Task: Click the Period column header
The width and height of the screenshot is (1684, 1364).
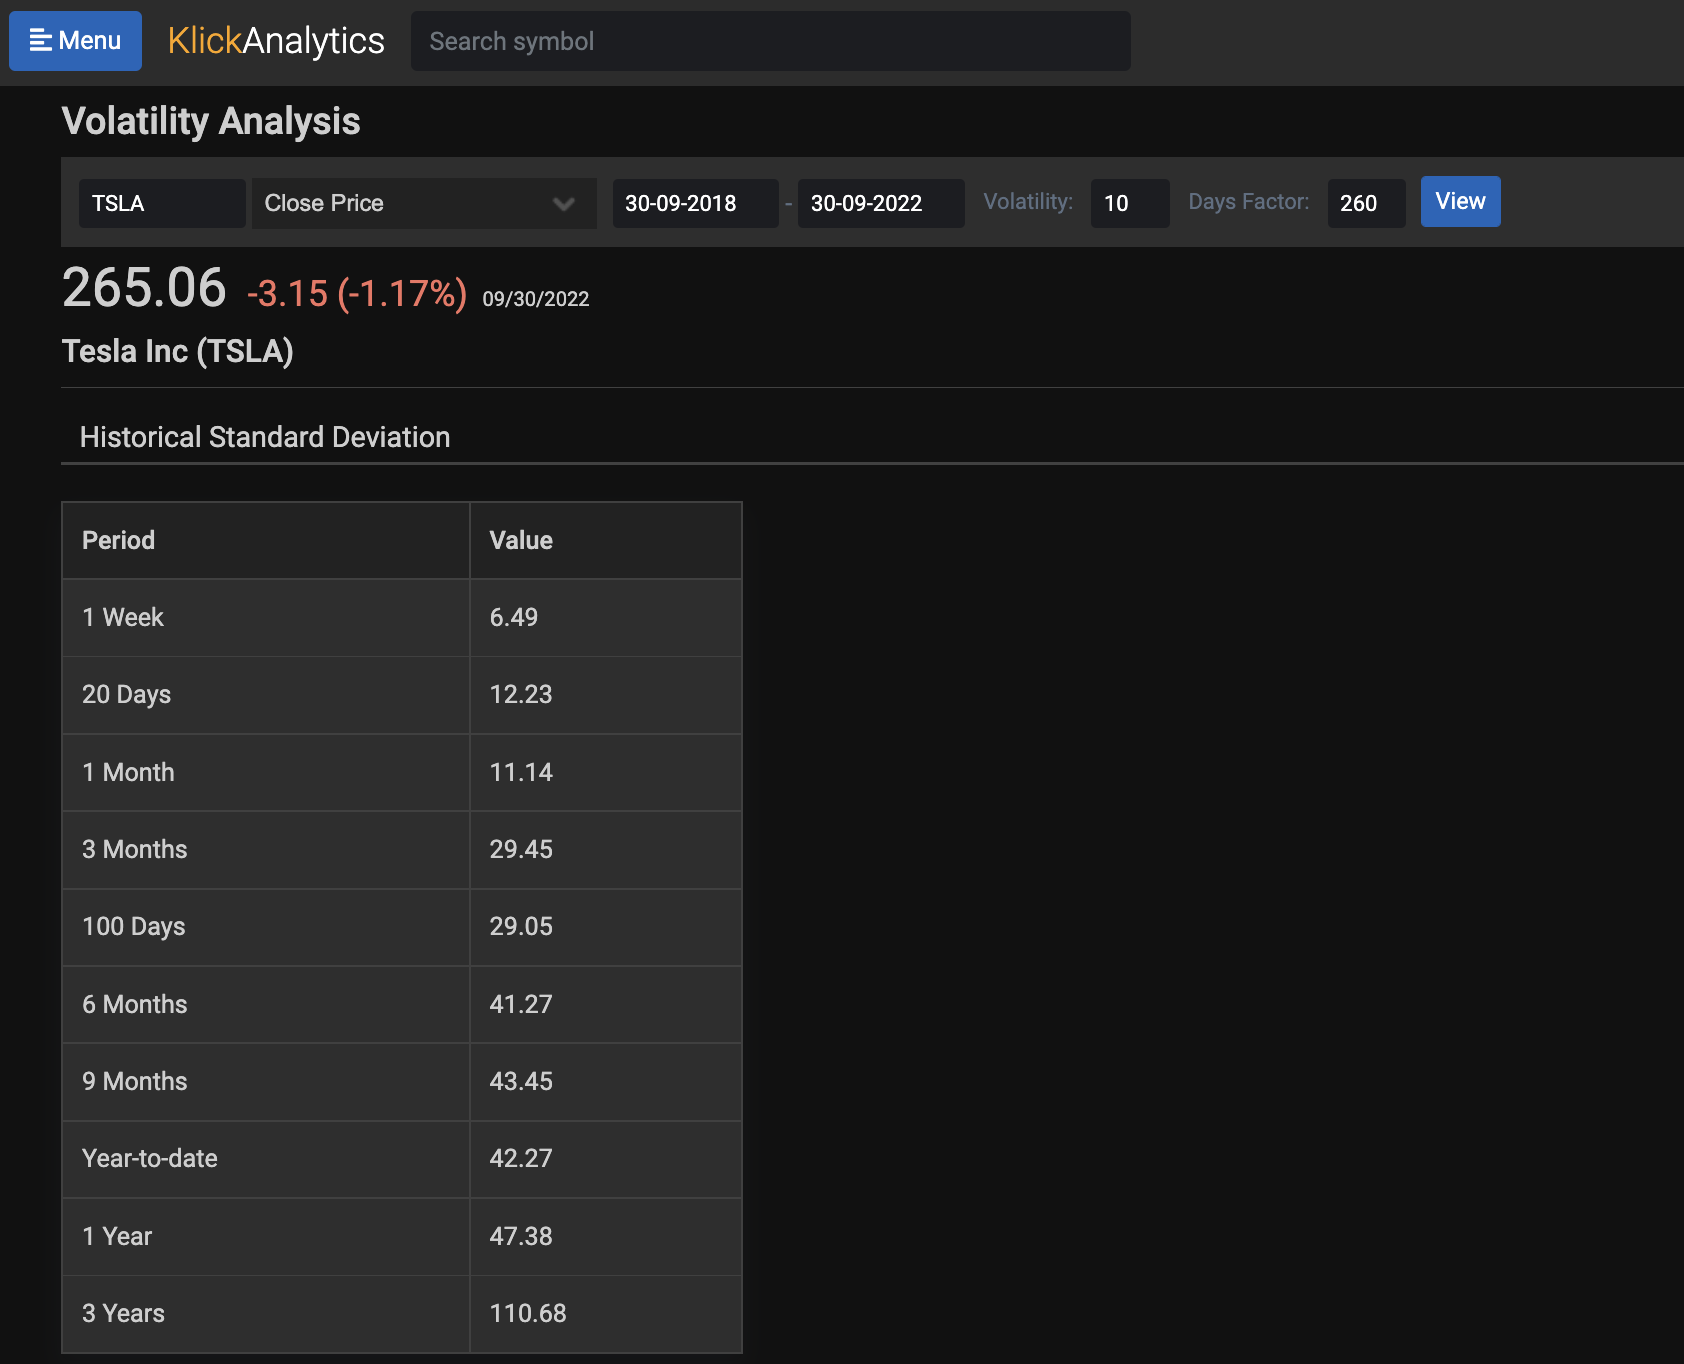Action: coord(119,540)
